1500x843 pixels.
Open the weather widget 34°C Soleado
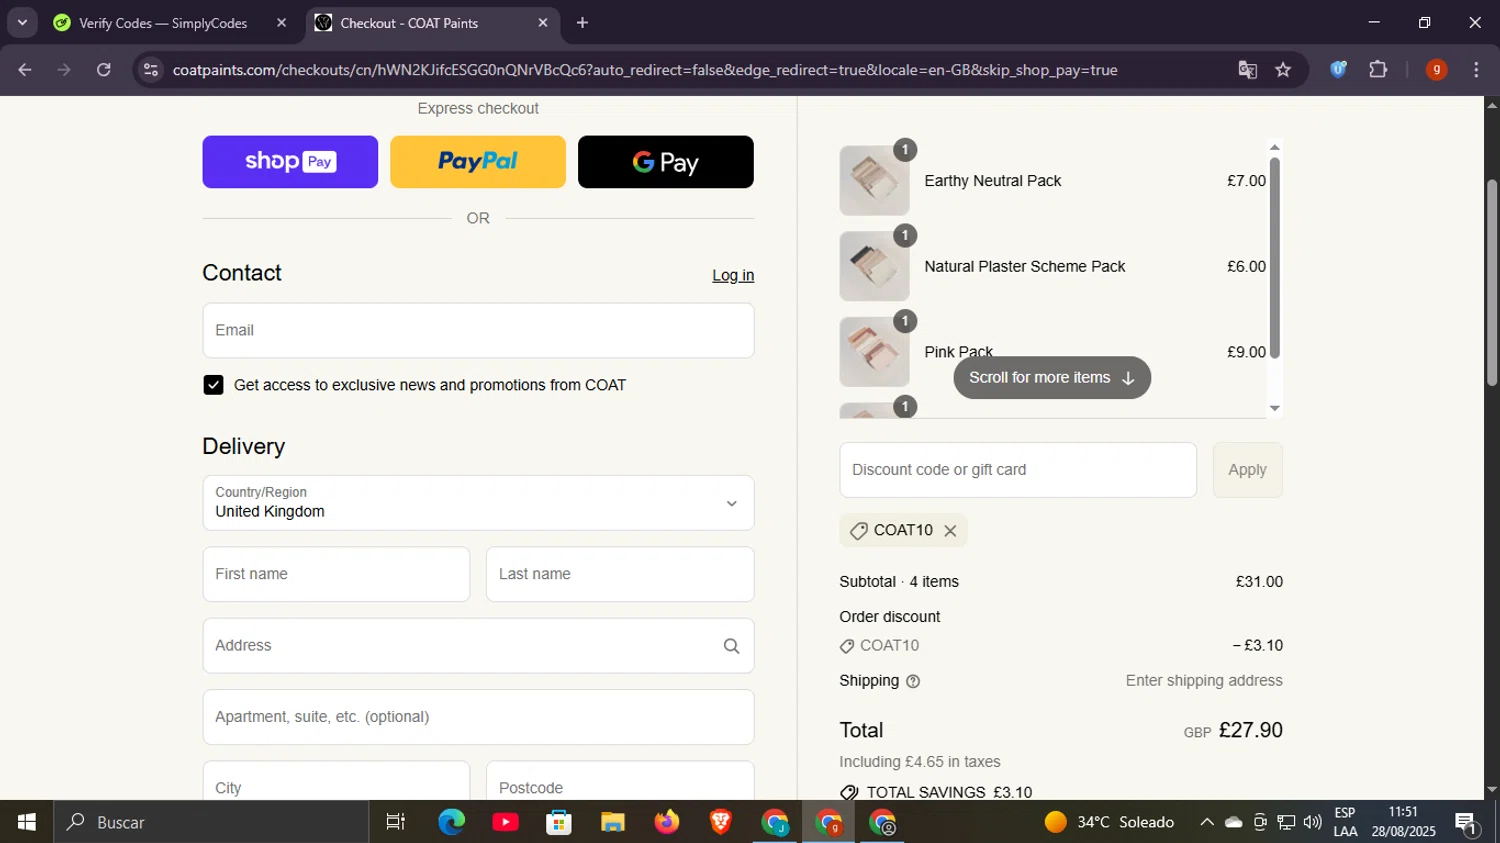click(x=1110, y=822)
